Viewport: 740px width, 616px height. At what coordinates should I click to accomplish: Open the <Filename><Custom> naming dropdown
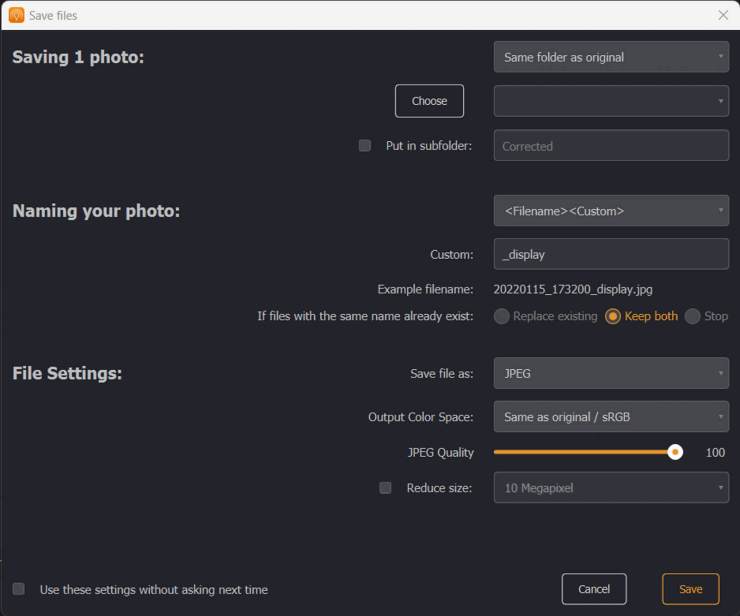(x=611, y=211)
